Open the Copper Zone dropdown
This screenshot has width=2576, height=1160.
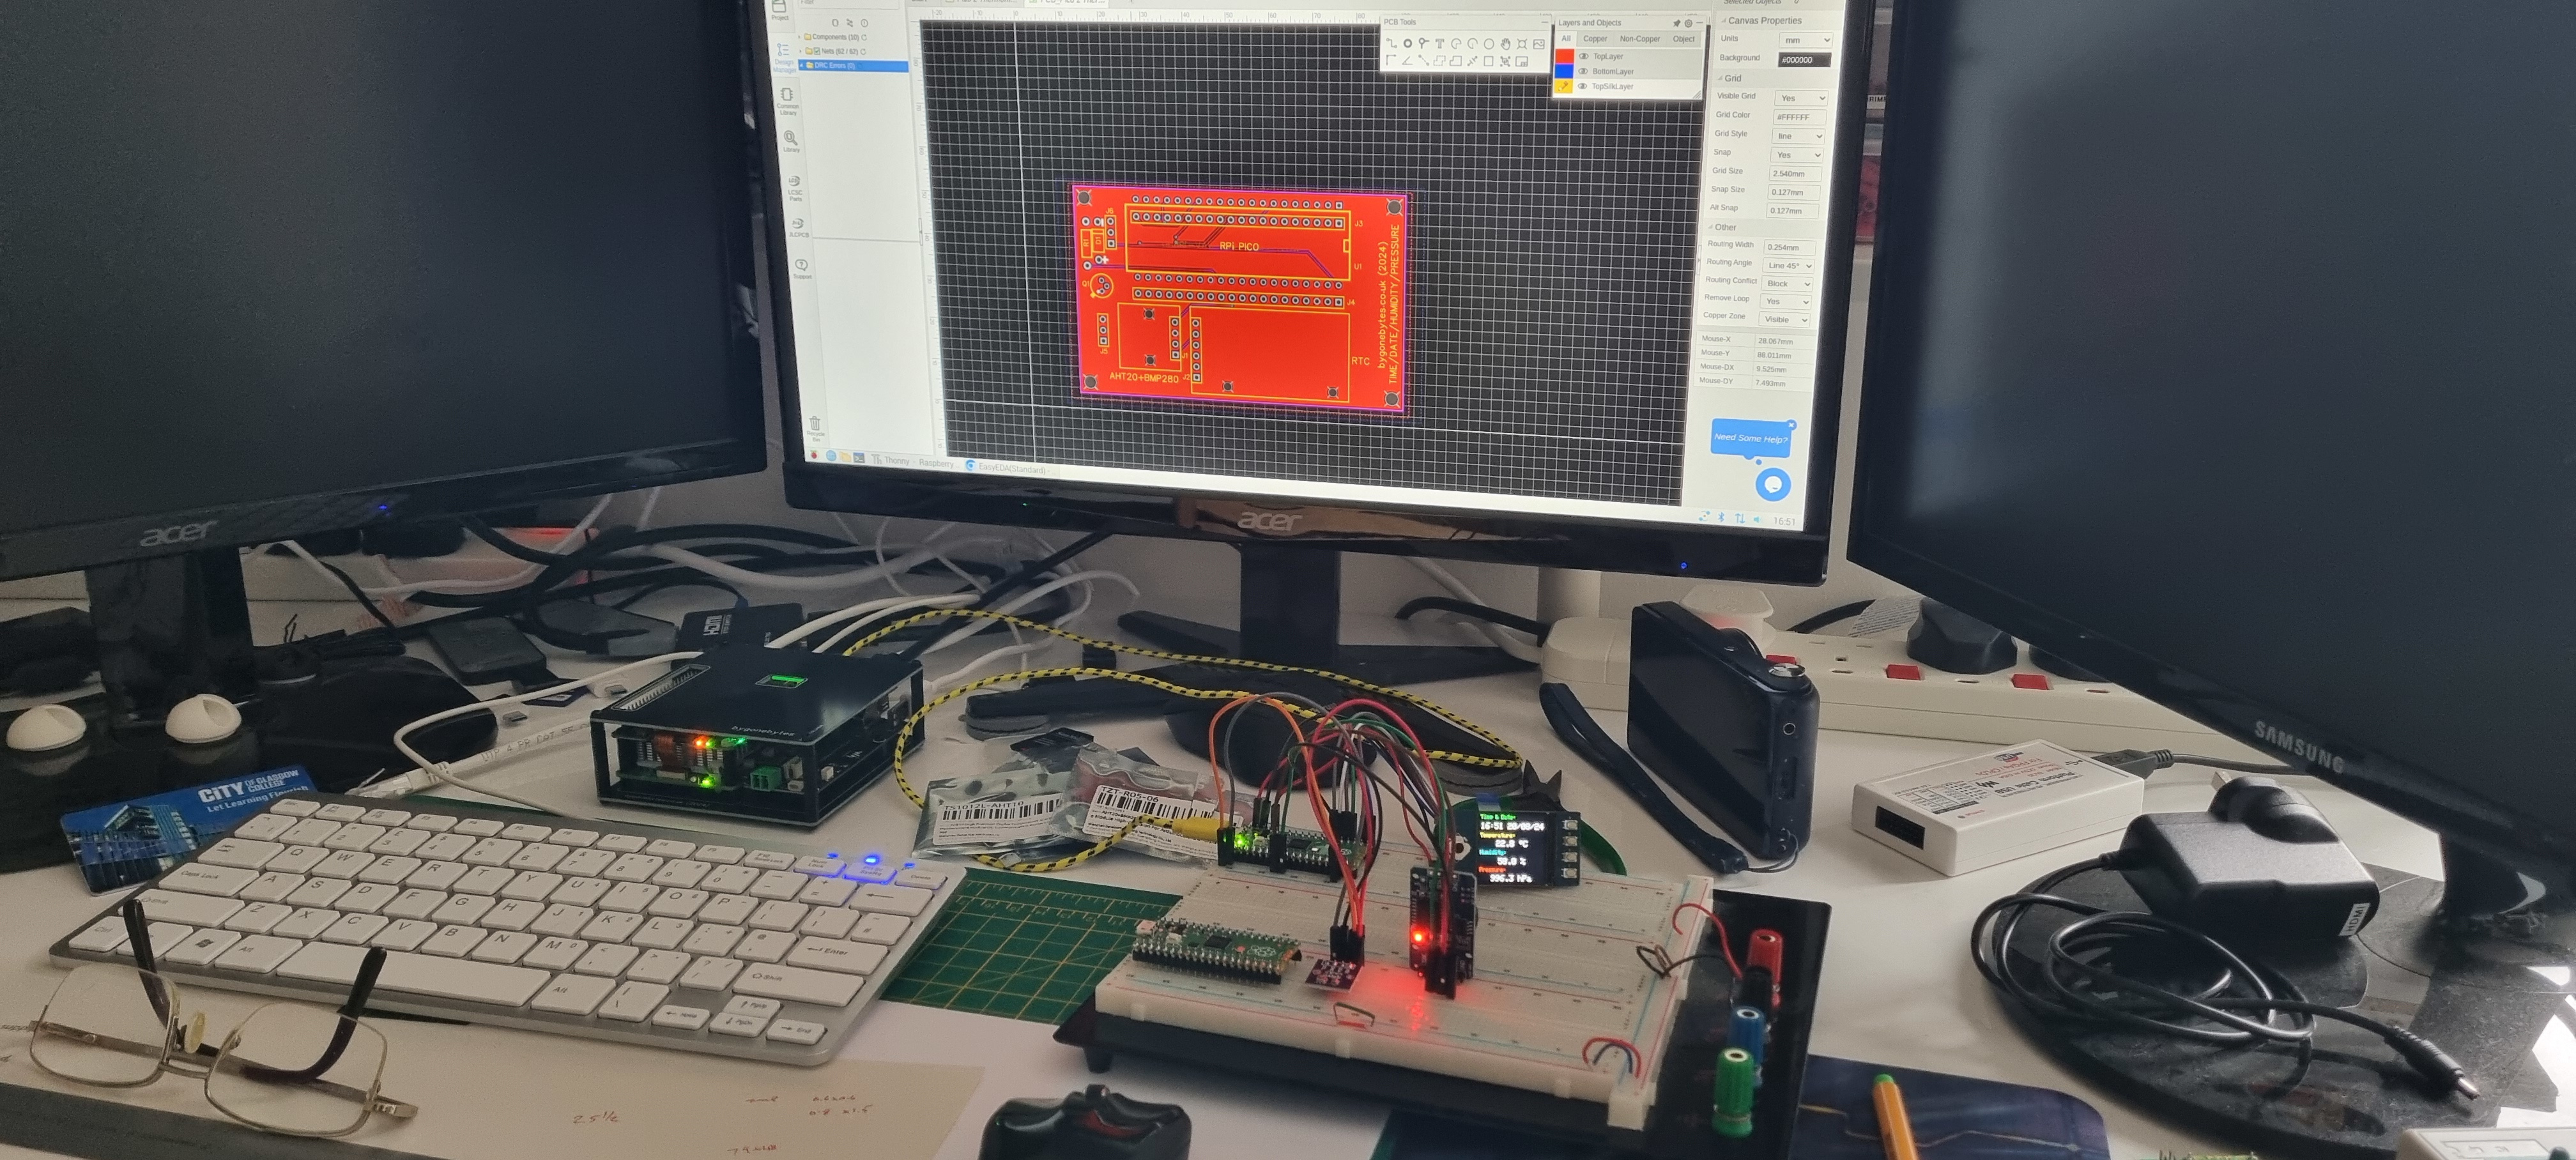(1785, 320)
